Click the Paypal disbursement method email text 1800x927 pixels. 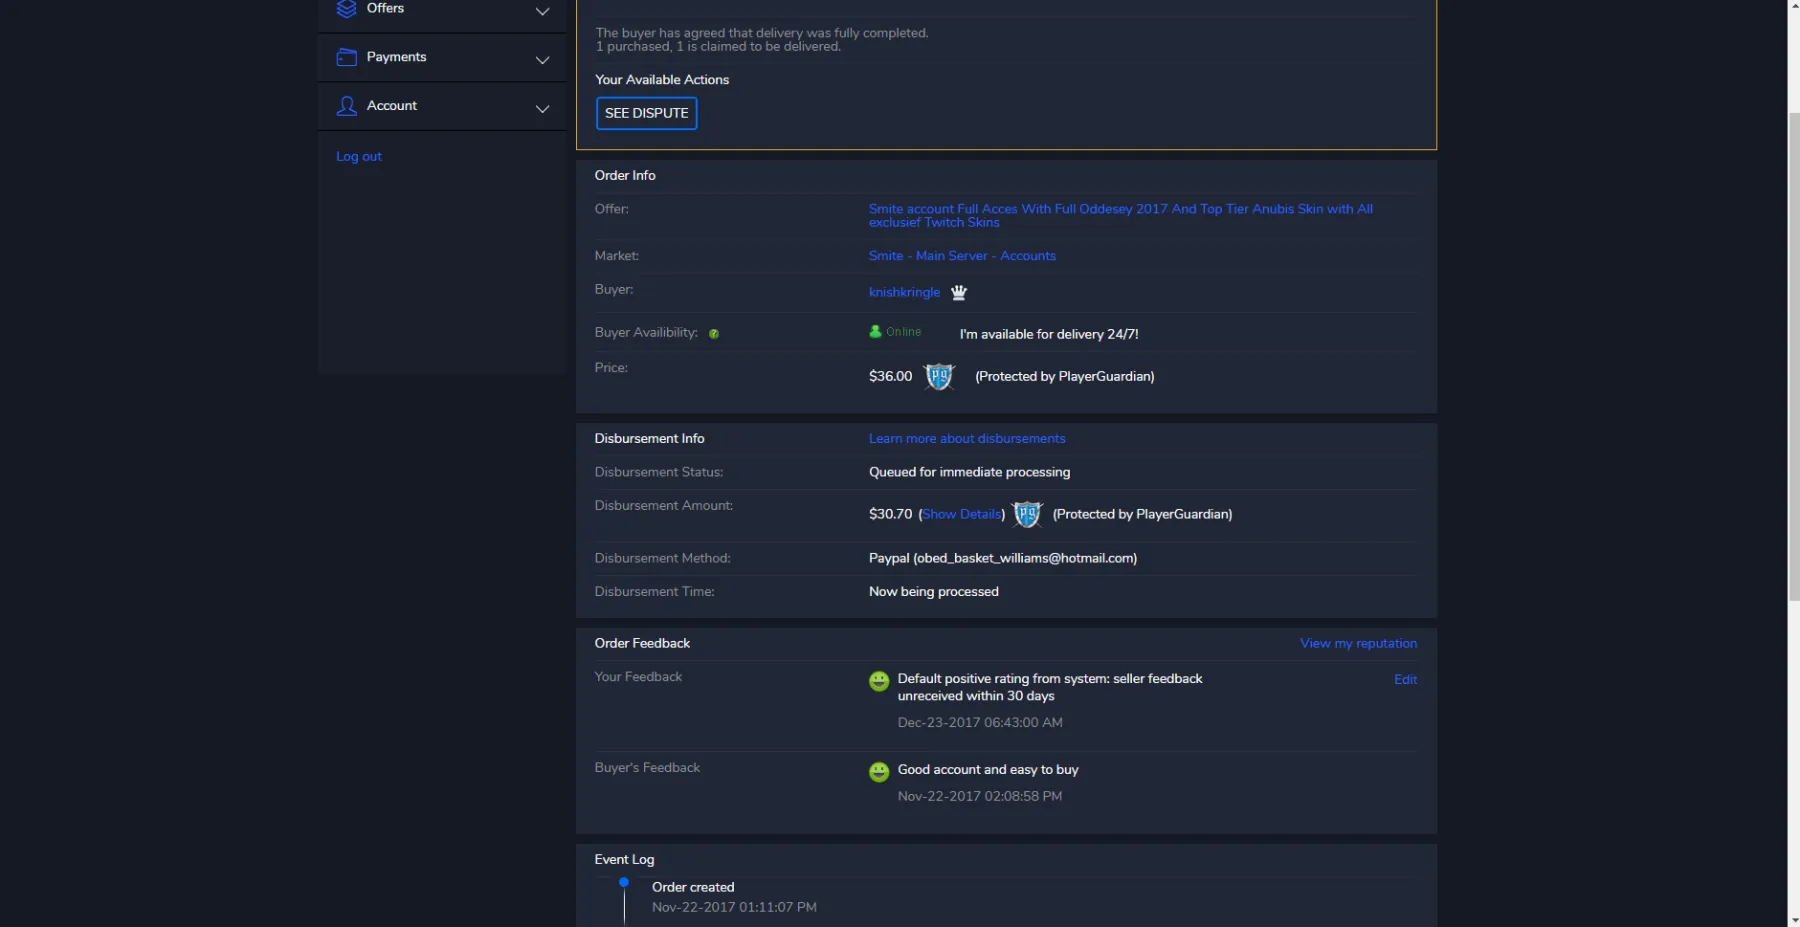1003,559
